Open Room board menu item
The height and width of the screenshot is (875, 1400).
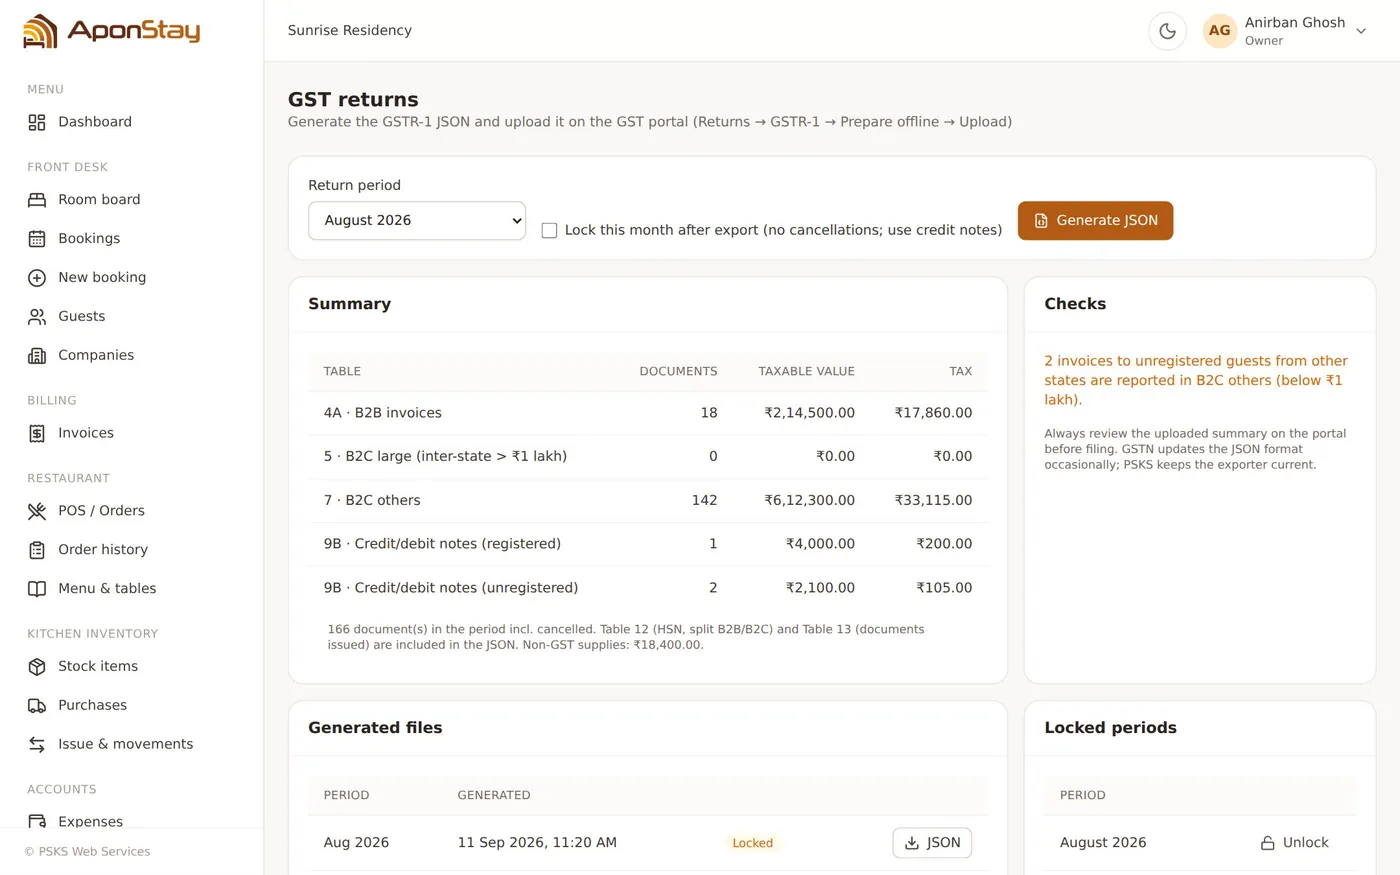pyautogui.click(x=132, y=200)
